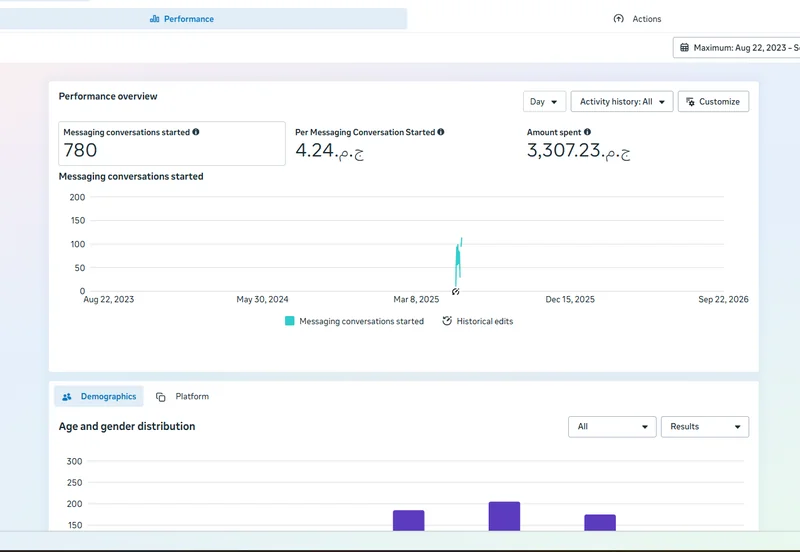Click the historical edit marker on chart axis
Viewport: 800px width, 552px height.
(x=456, y=291)
